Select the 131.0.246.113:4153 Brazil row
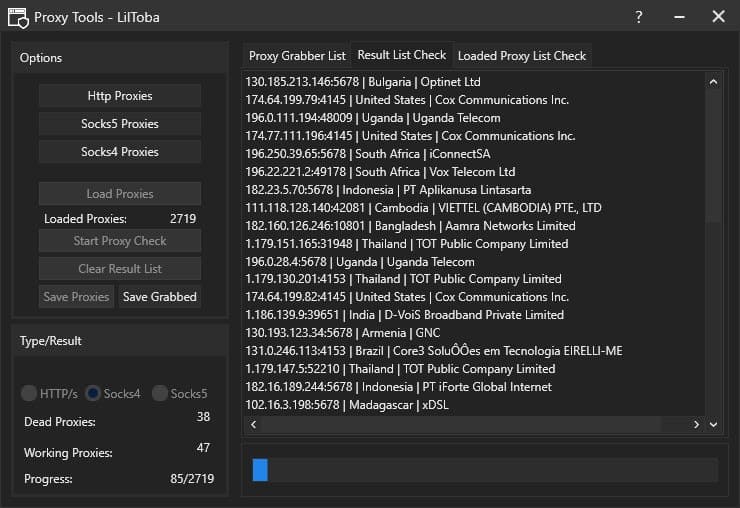The height and width of the screenshot is (508, 740). pos(474,350)
